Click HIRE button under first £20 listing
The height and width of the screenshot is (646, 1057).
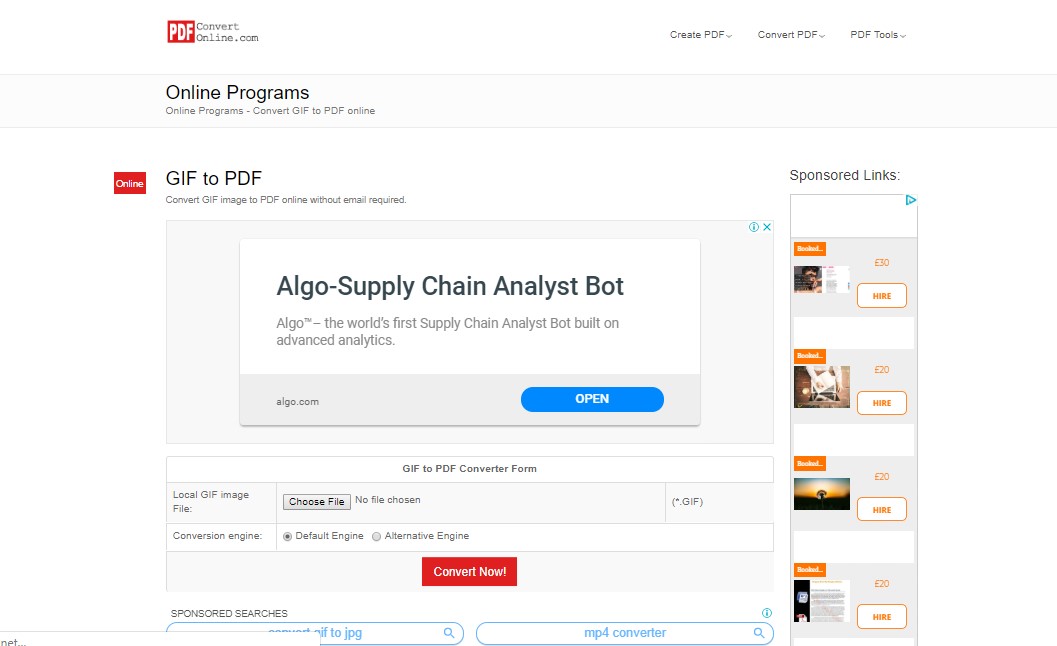[882, 403]
